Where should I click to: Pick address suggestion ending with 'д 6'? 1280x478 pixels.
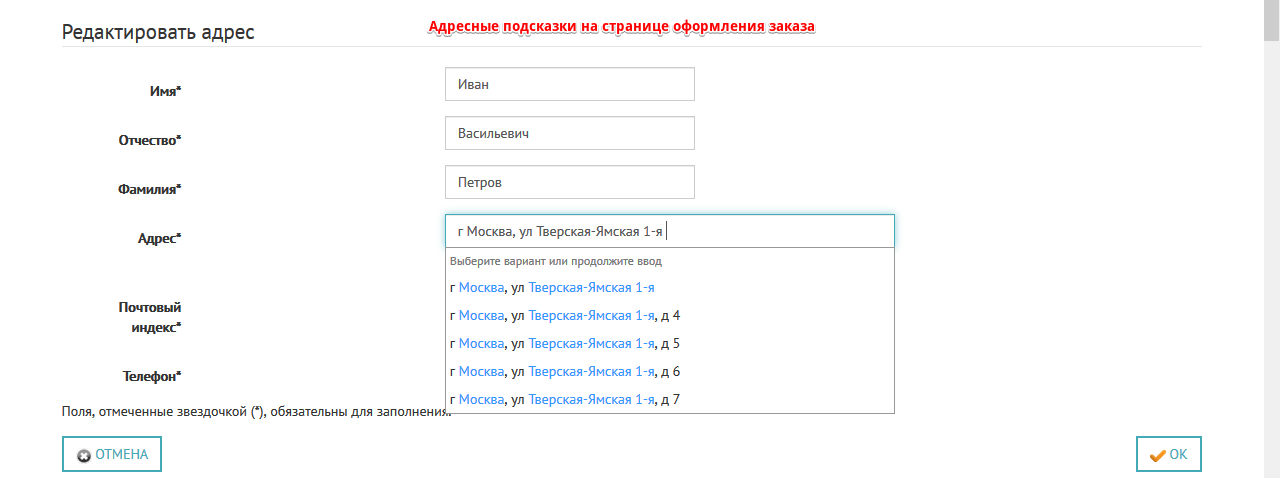(x=669, y=372)
